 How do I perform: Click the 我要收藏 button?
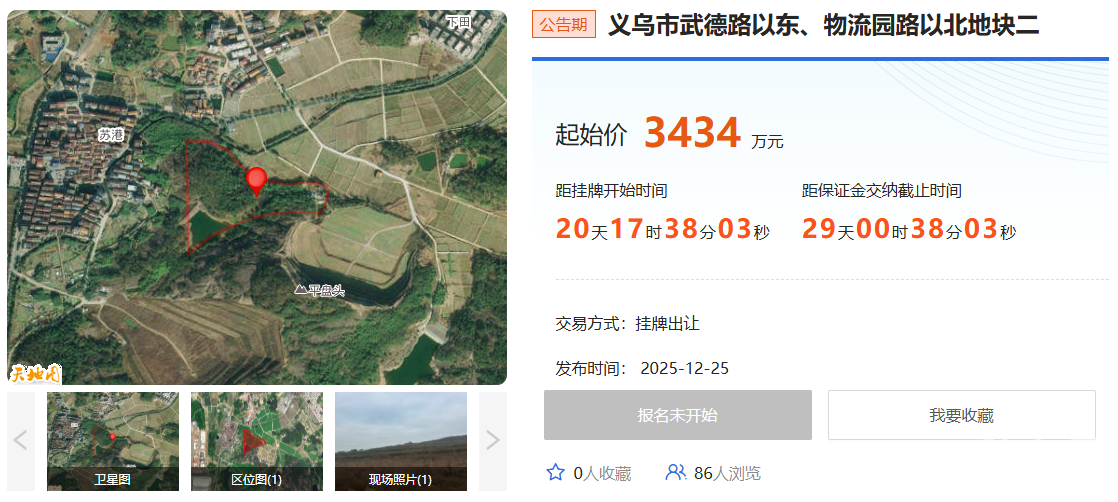point(961,415)
